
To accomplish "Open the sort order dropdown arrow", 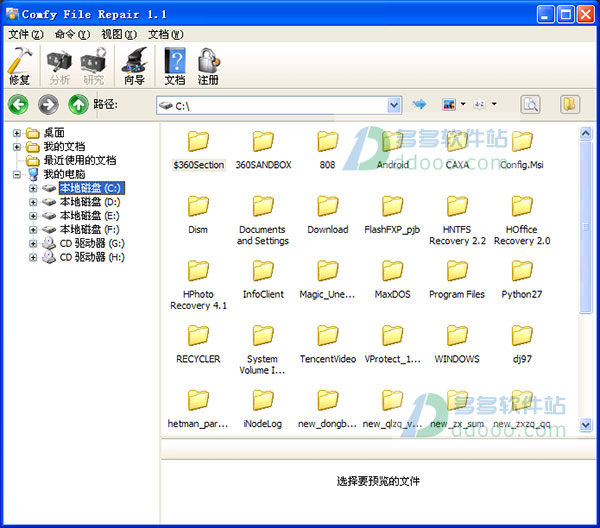I will (494, 104).
